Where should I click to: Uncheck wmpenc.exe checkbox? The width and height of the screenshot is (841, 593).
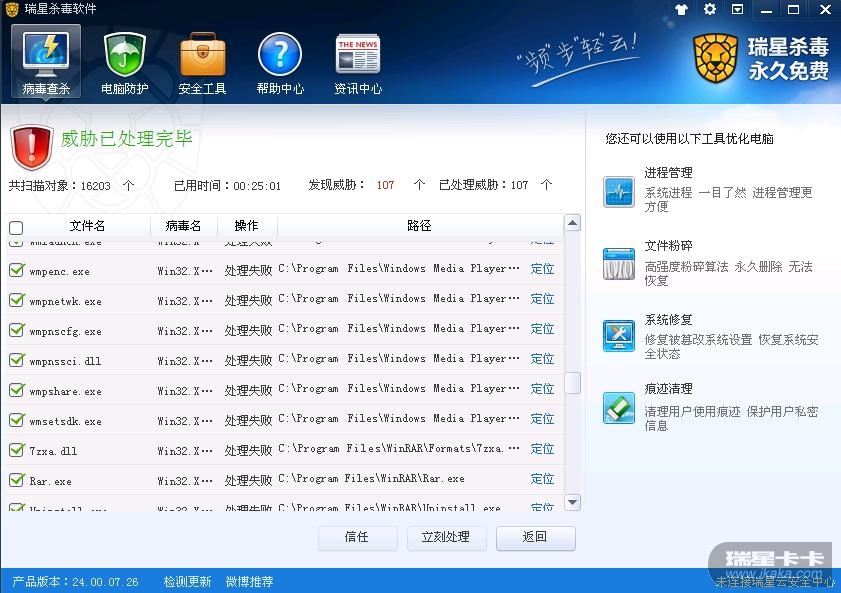pyautogui.click(x=17, y=270)
